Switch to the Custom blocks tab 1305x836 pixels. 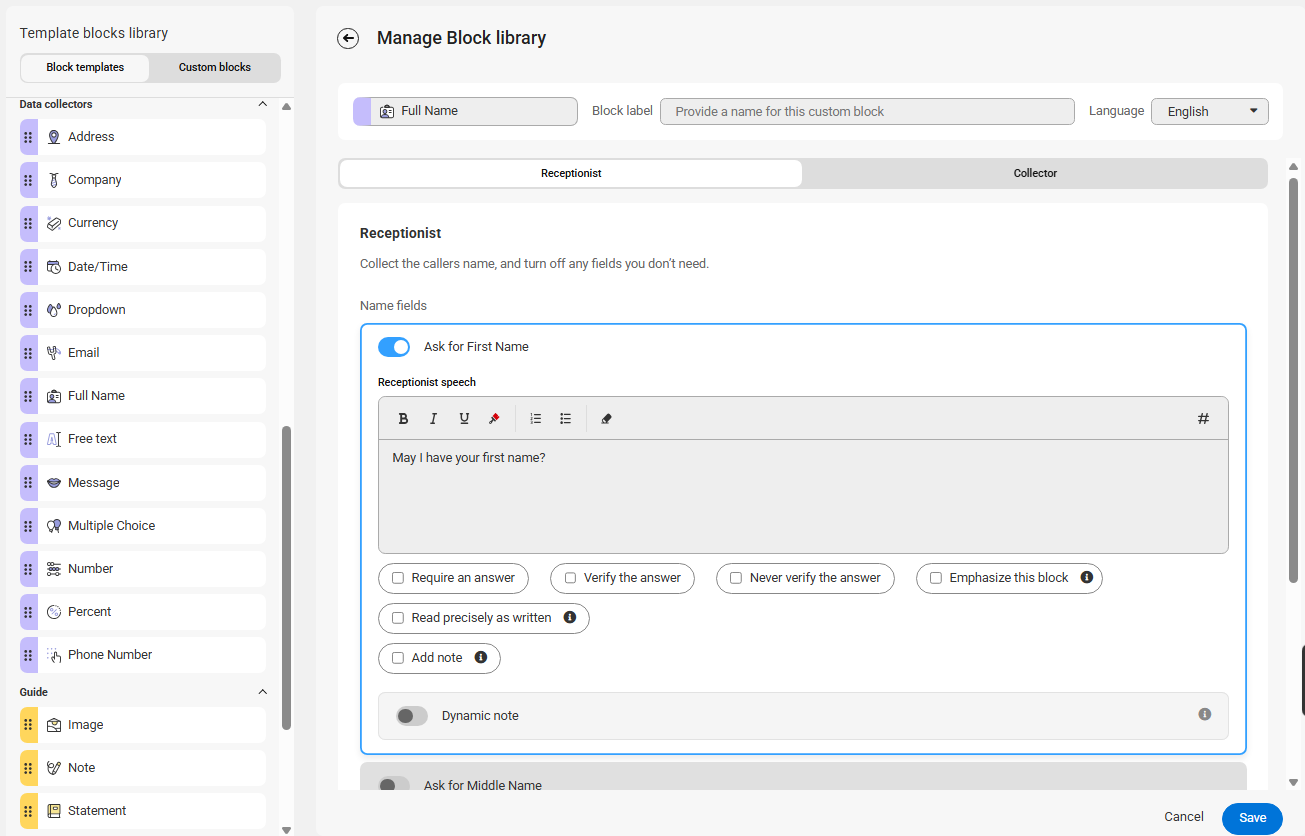215,67
